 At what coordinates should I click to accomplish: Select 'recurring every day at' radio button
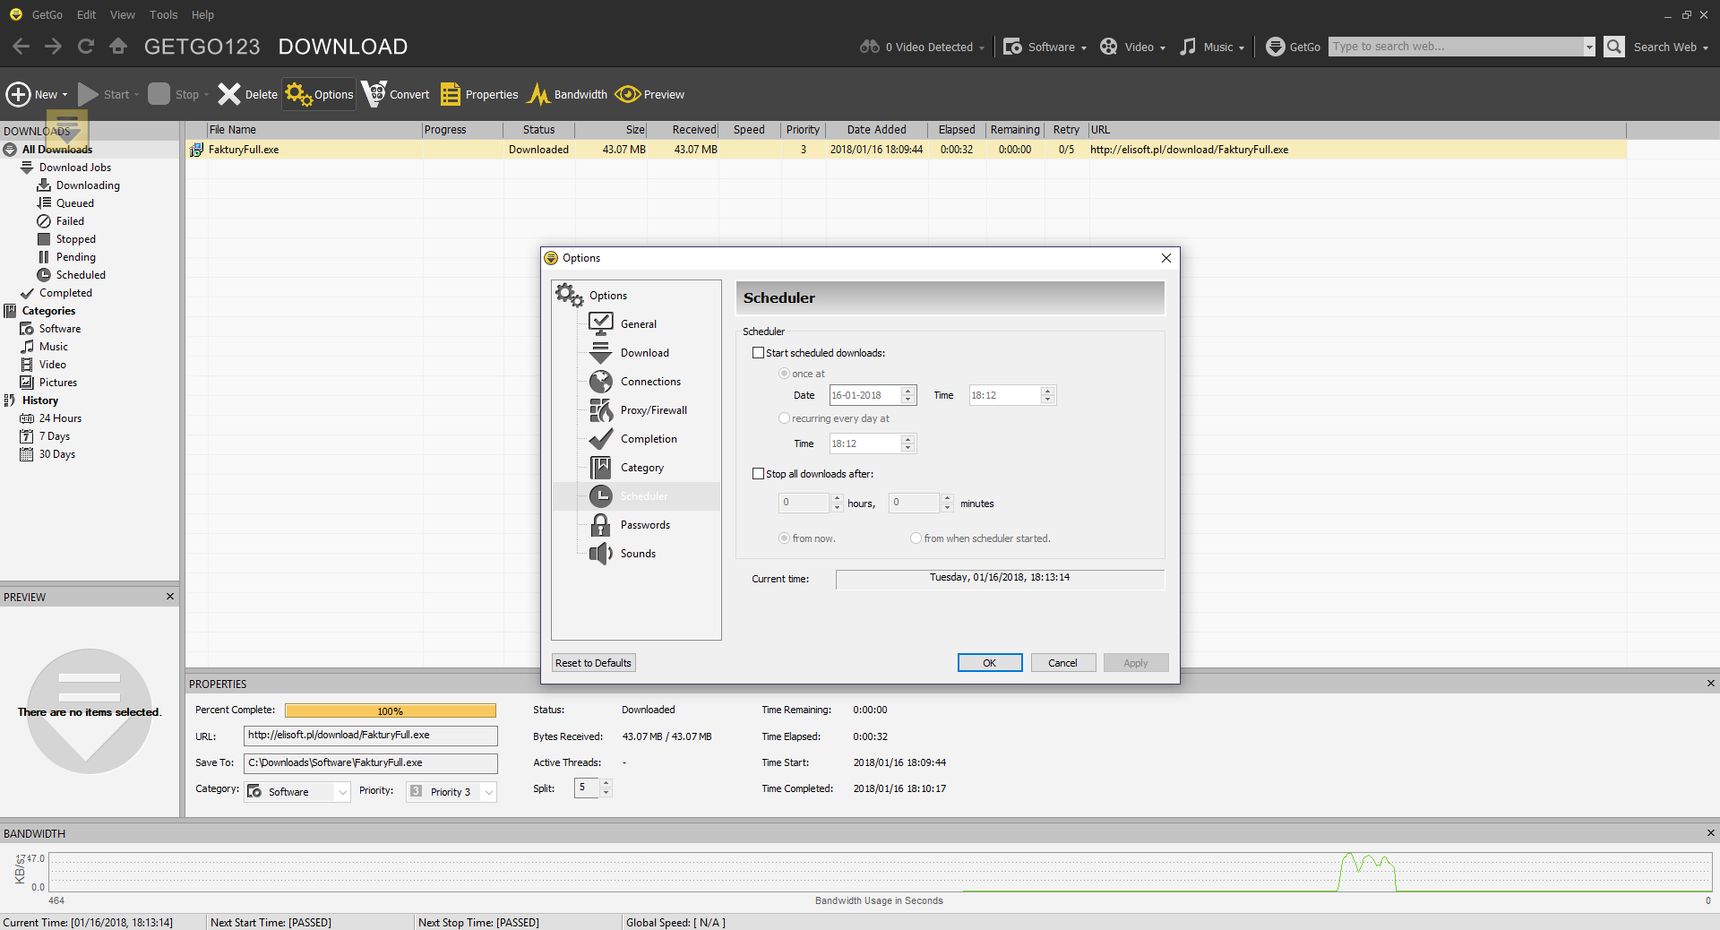(784, 418)
